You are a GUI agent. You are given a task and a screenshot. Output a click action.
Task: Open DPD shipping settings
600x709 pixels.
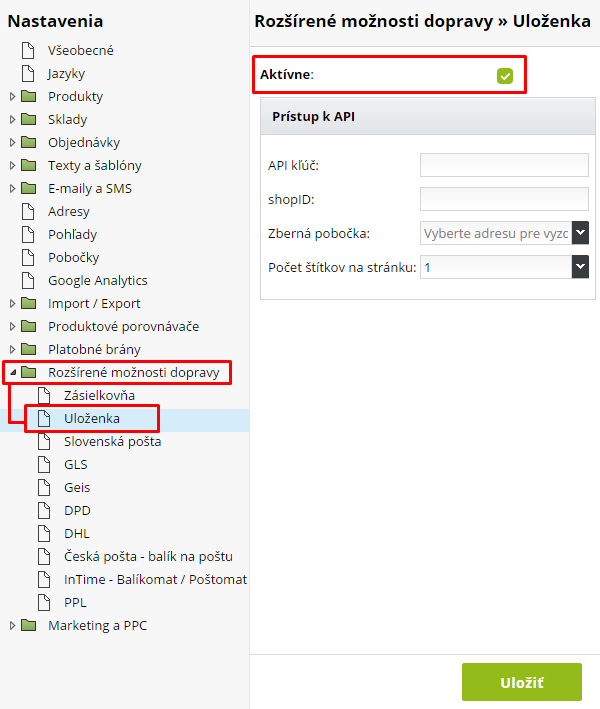[77, 510]
